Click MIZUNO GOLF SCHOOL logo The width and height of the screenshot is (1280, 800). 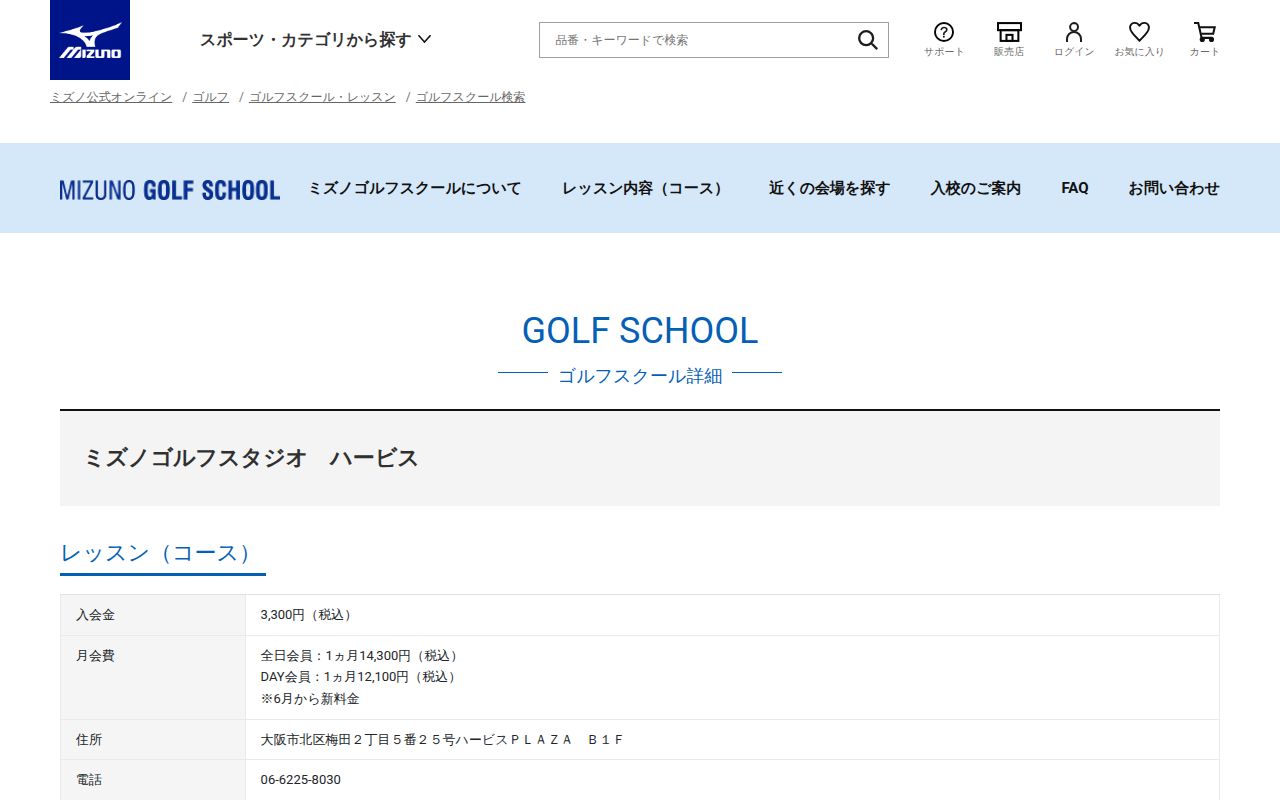click(x=170, y=190)
